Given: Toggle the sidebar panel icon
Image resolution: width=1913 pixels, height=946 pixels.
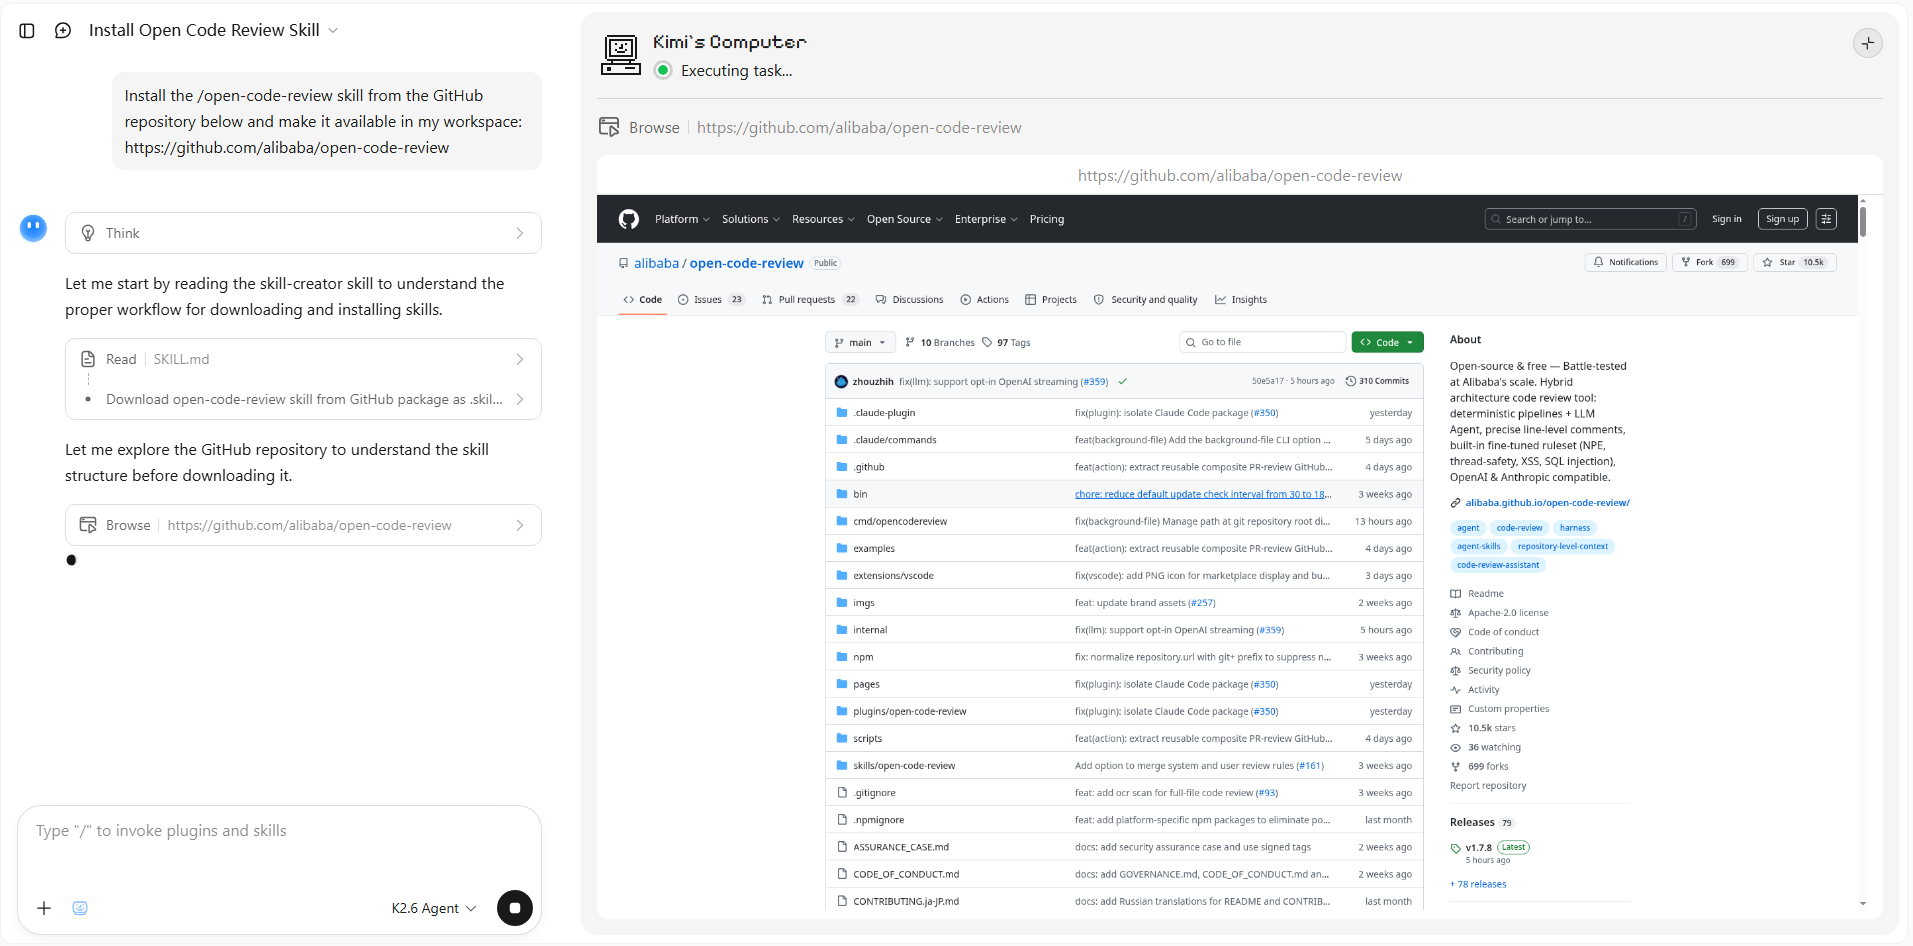Looking at the screenshot, I should pos(27,31).
